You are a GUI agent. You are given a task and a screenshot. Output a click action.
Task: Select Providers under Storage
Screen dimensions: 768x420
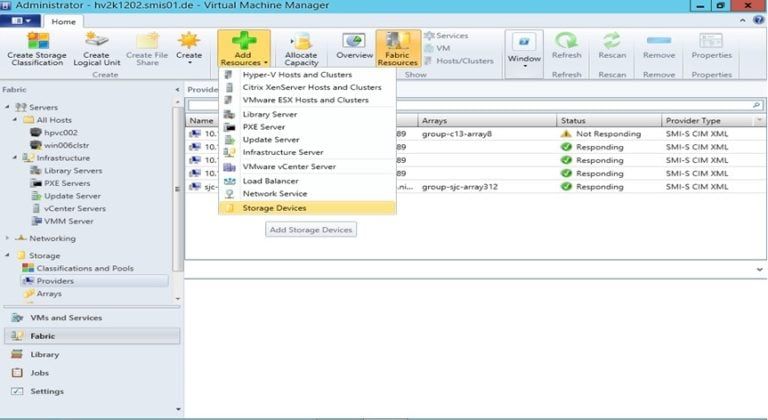tap(94, 281)
